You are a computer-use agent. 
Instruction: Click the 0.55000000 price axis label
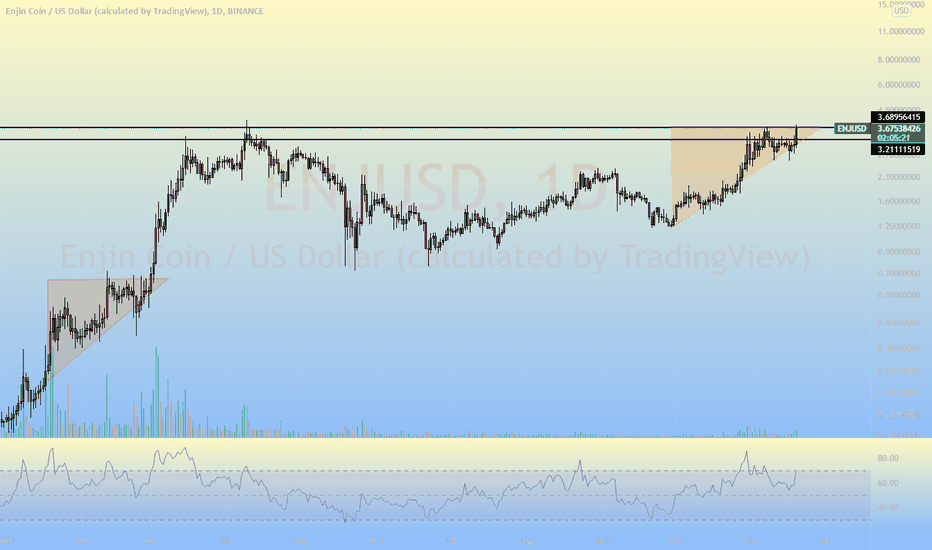[900, 295]
